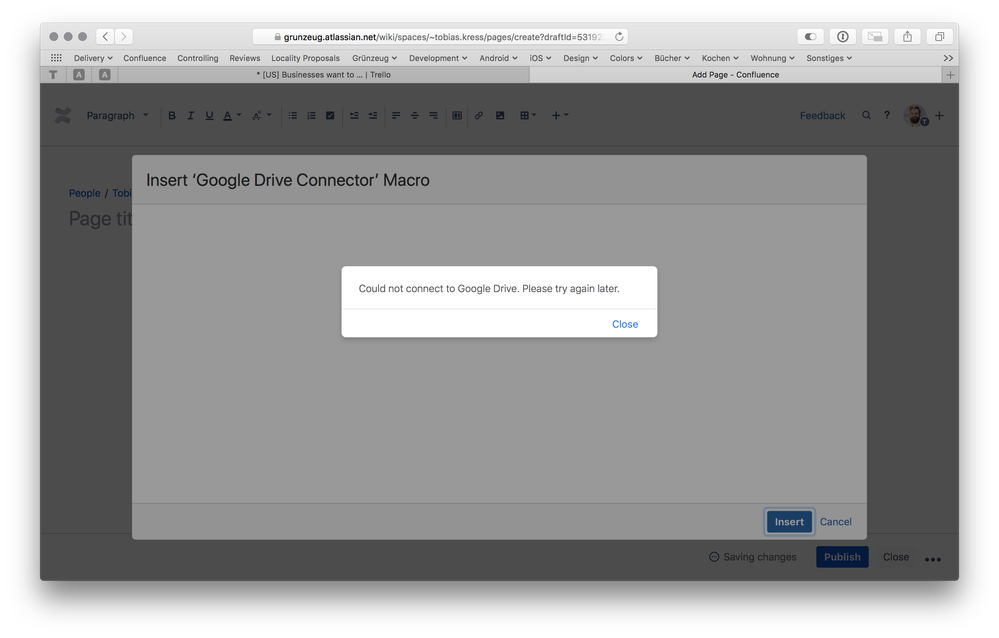The image size is (999, 638).
Task: Toggle the task list formatting
Action: click(330, 115)
